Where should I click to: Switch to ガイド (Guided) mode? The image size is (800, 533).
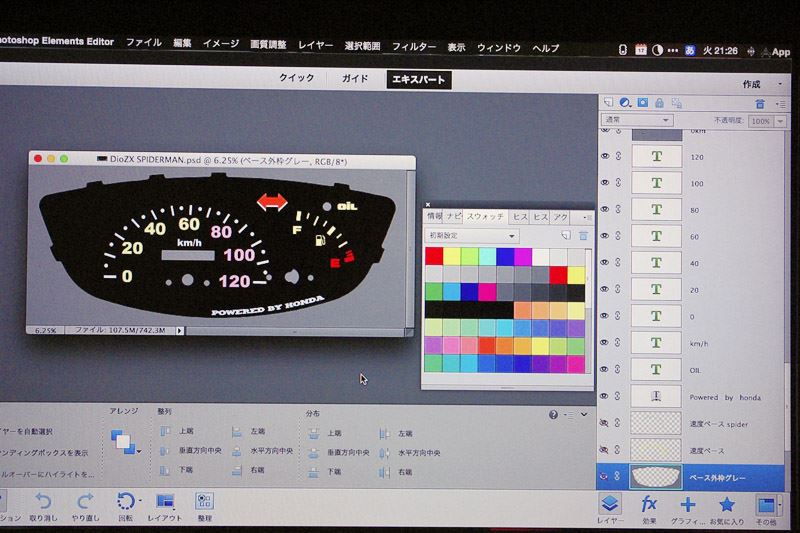355,79
